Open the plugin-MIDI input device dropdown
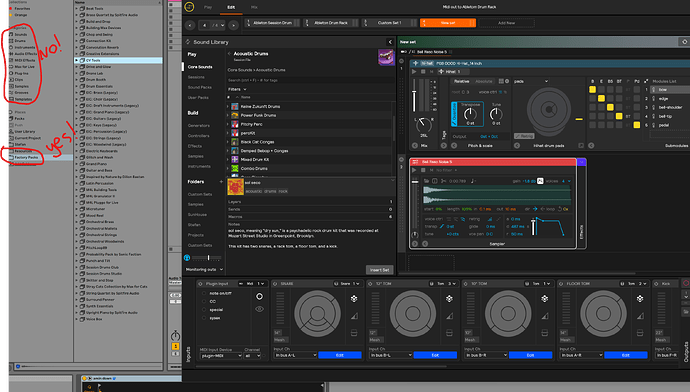The width and height of the screenshot is (690, 392). tap(220, 355)
